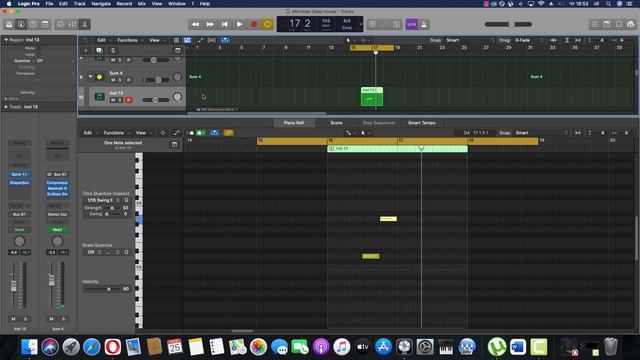Open the File menu in the menu bar

coord(49,4)
